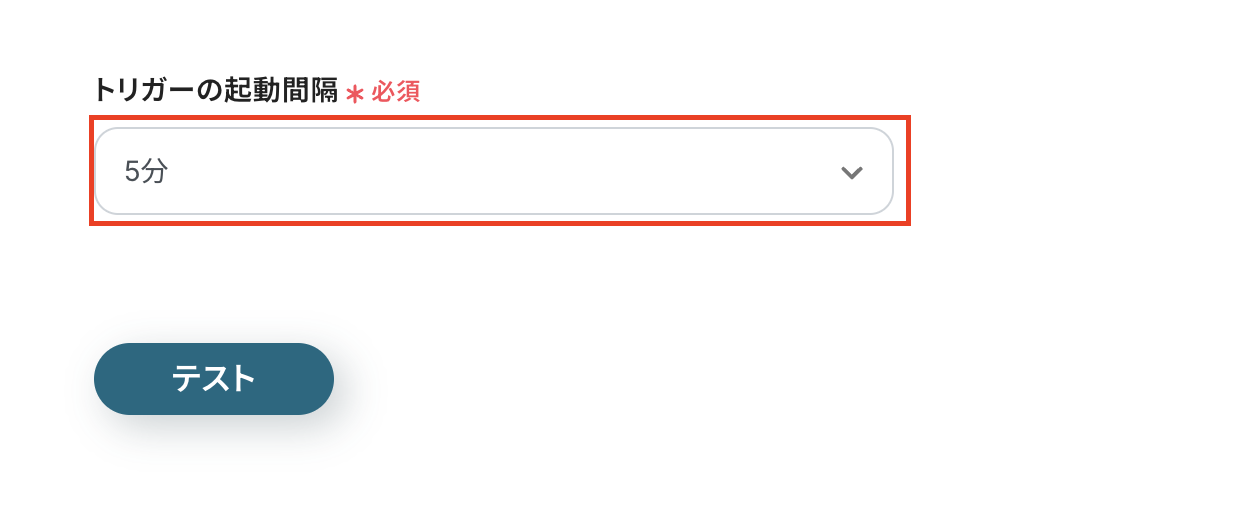The image size is (1248, 508).
Task: Open the トリガーの起動間隔 dropdown
Action: pos(493,171)
